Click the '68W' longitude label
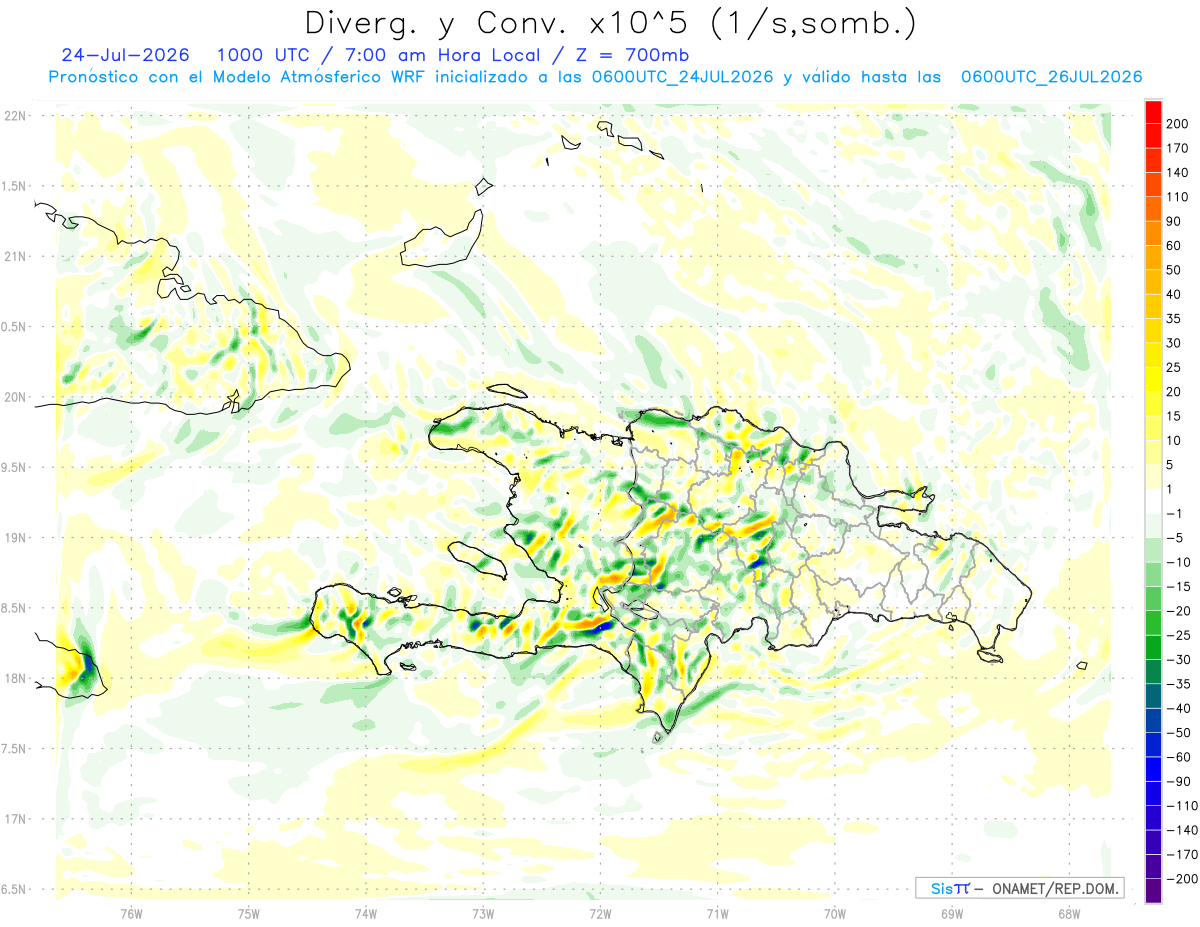The image size is (1200, 927). [1068, 915]
